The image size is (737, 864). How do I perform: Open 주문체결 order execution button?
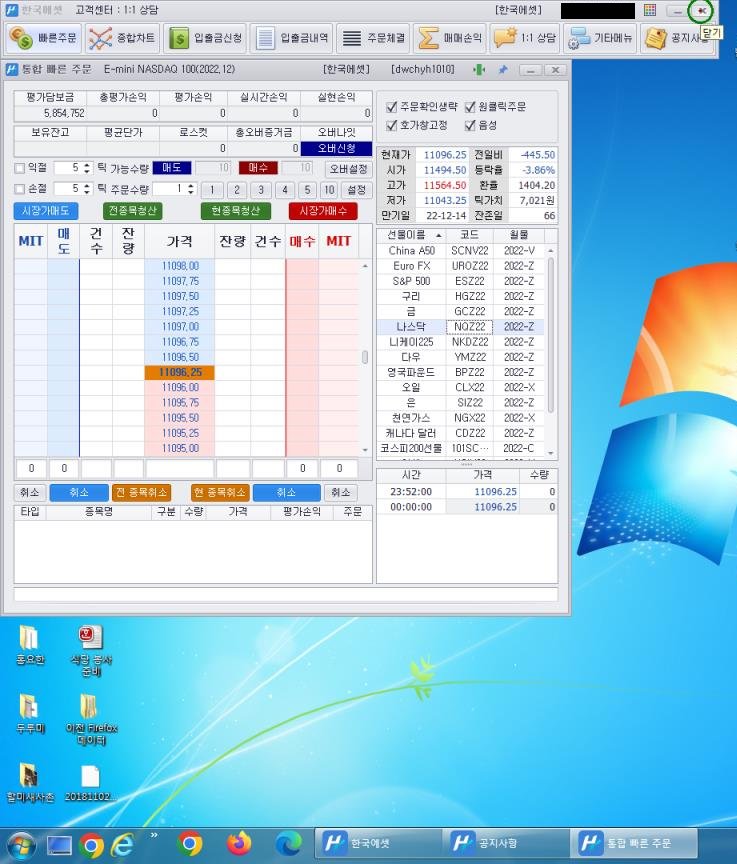pyautogui.click(x=373, y=38)
